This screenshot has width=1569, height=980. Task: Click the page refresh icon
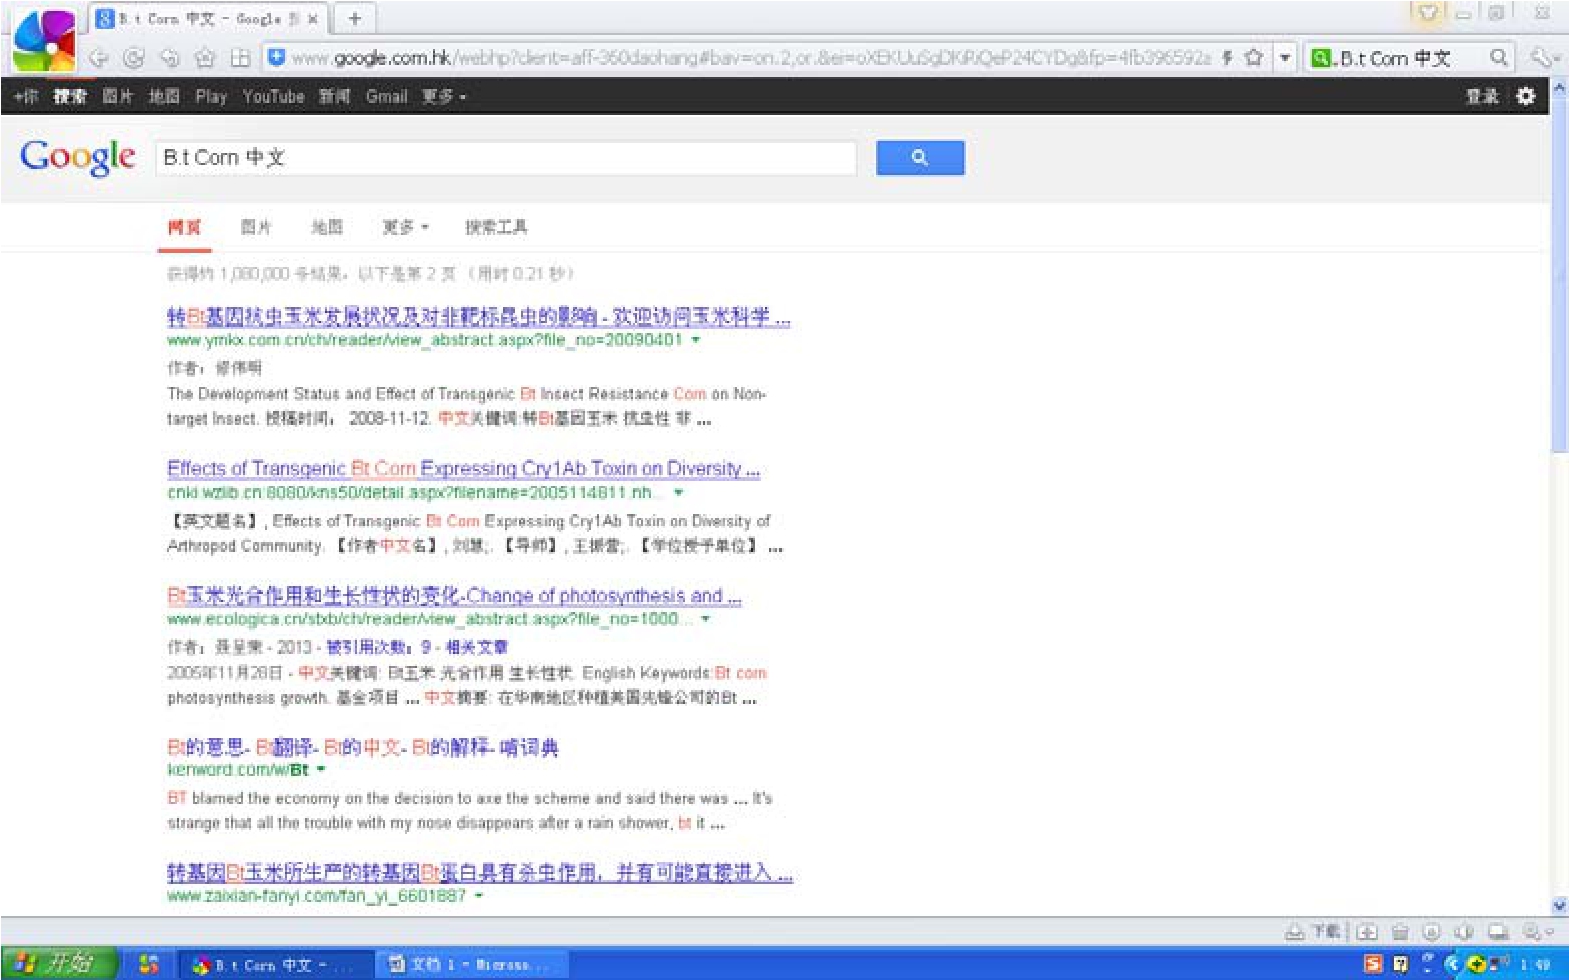[x=133, y=58]
